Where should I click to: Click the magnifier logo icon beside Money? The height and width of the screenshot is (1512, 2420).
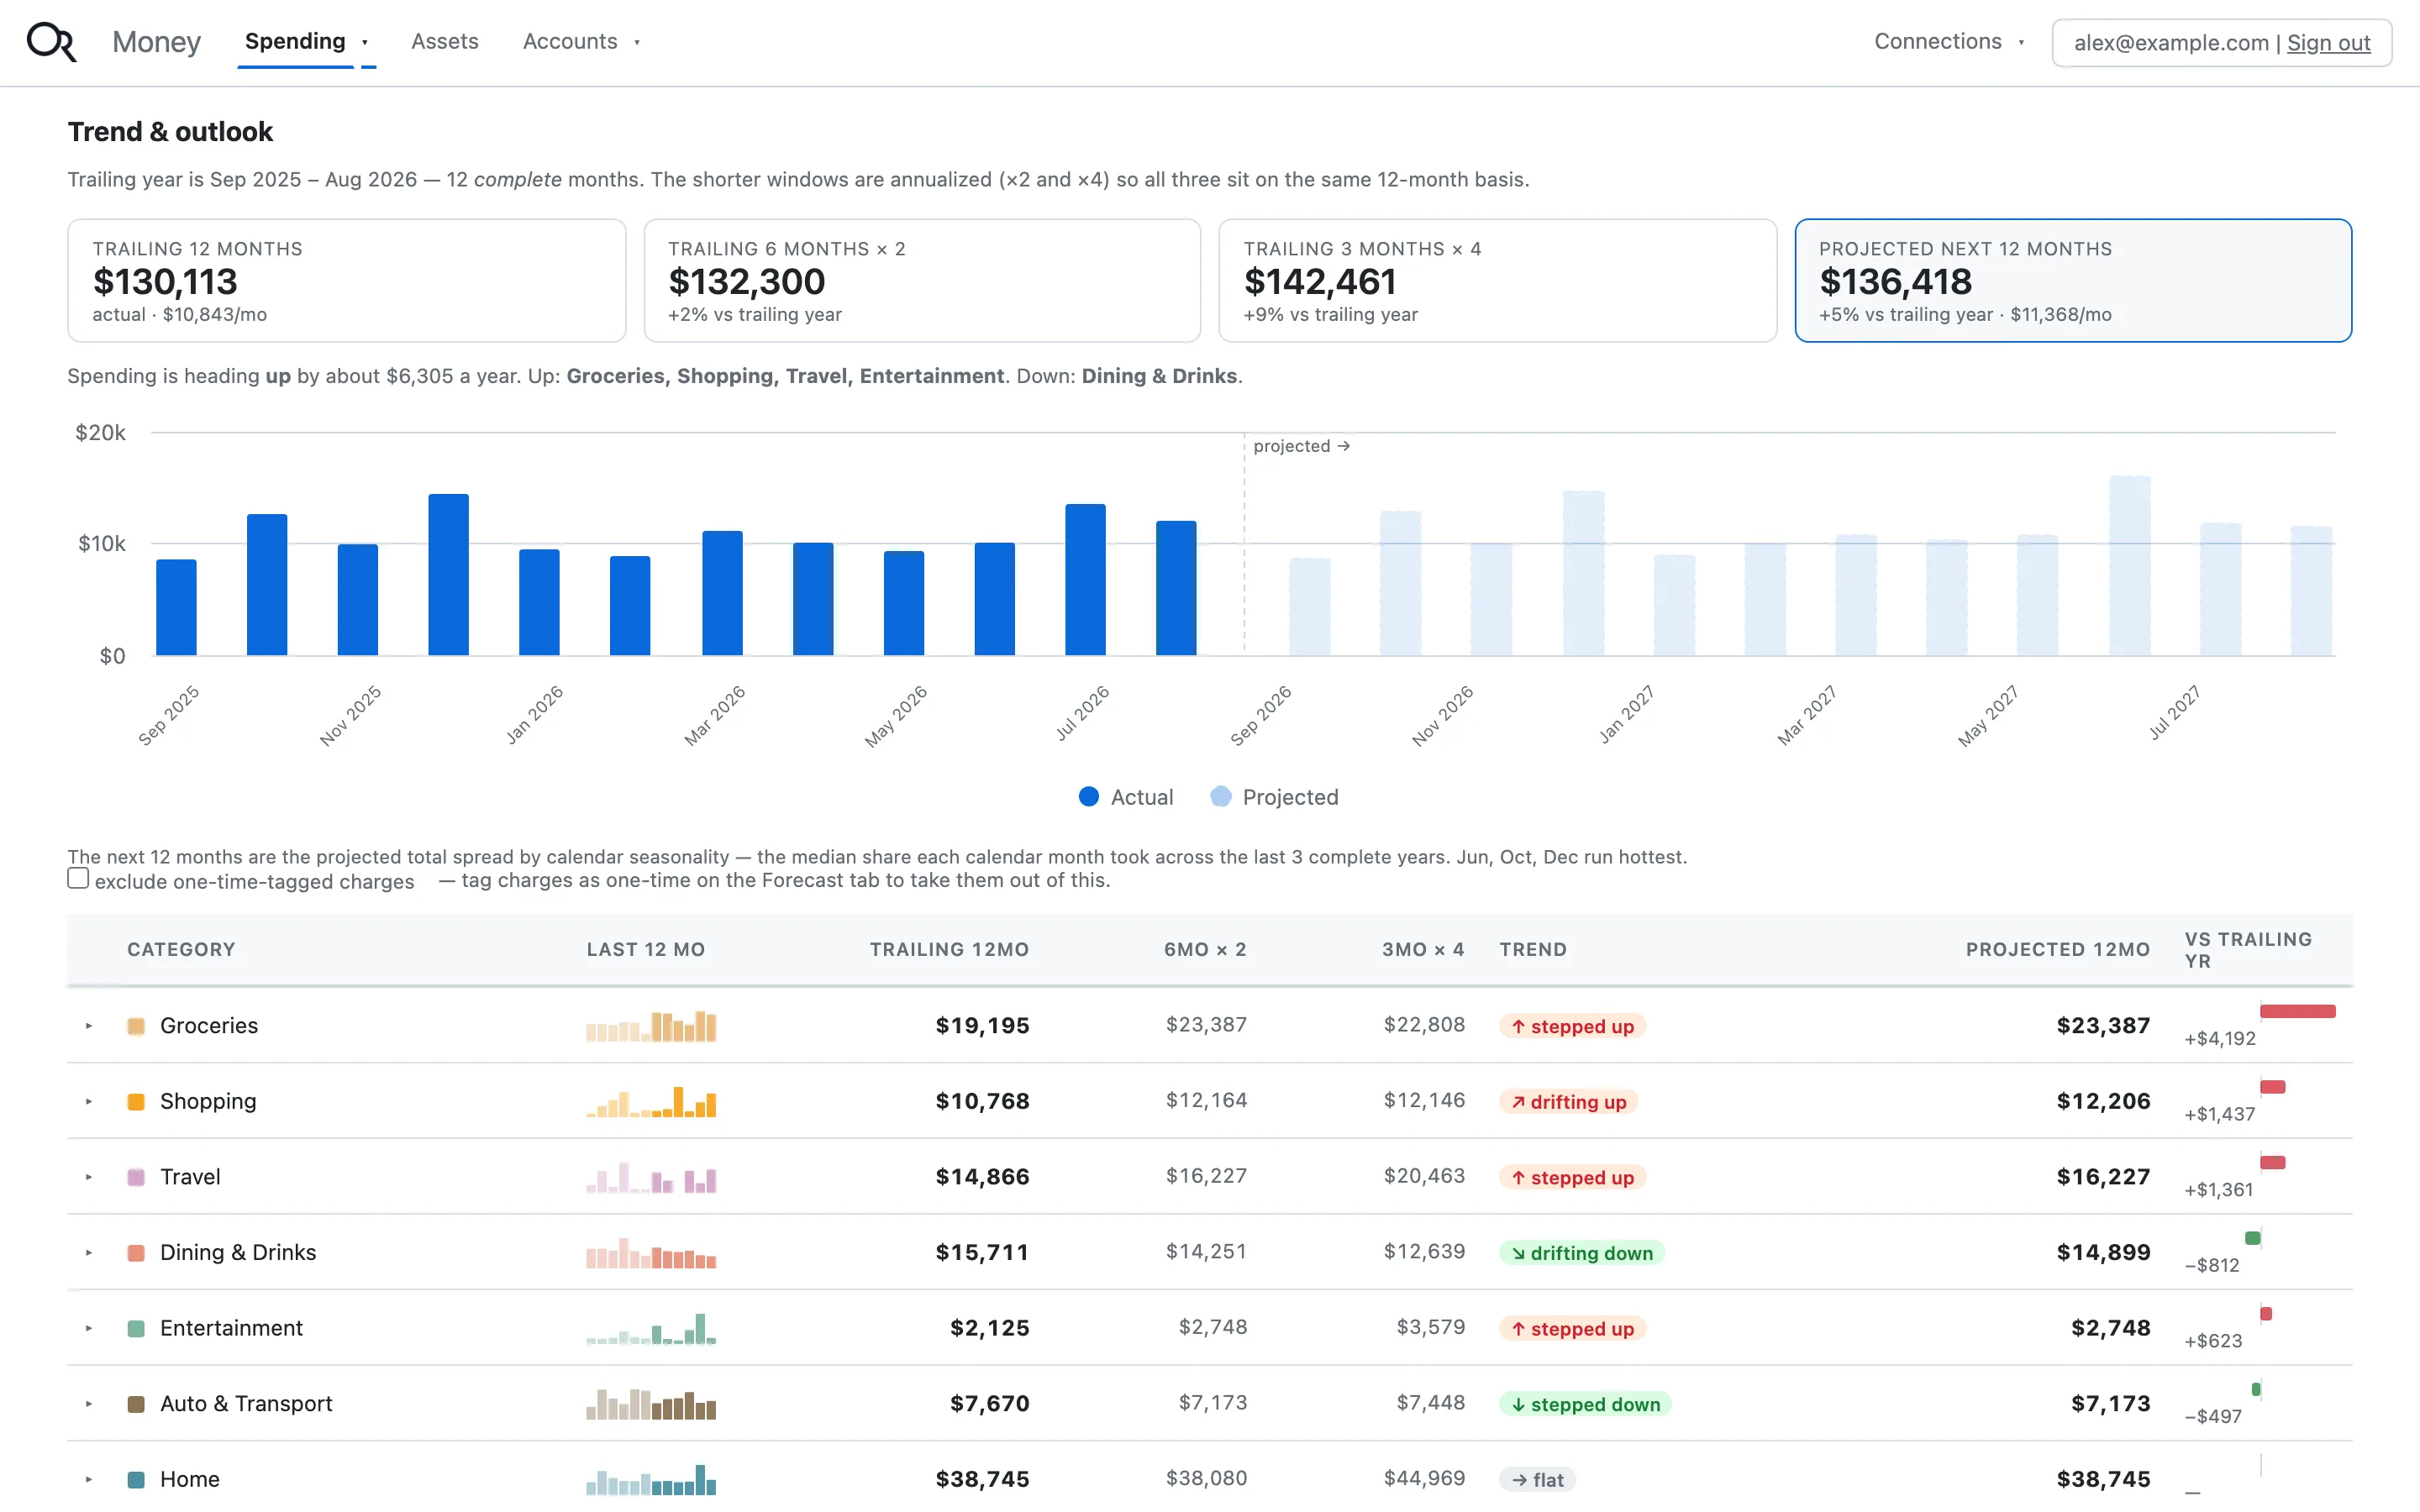(51, 42)
